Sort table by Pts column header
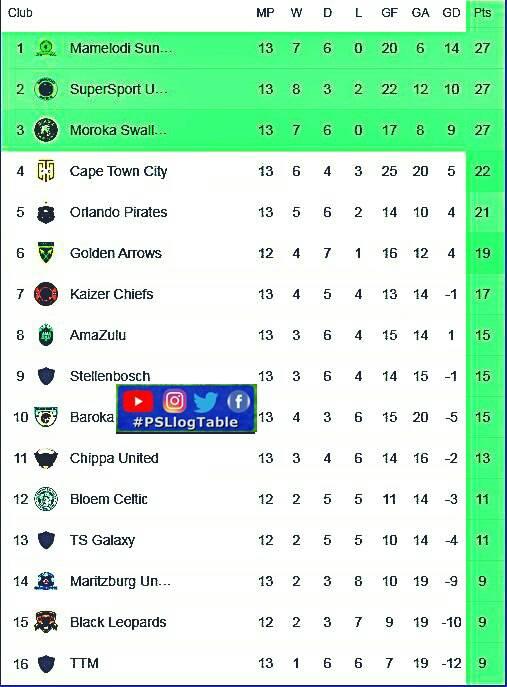 [482, 13]
